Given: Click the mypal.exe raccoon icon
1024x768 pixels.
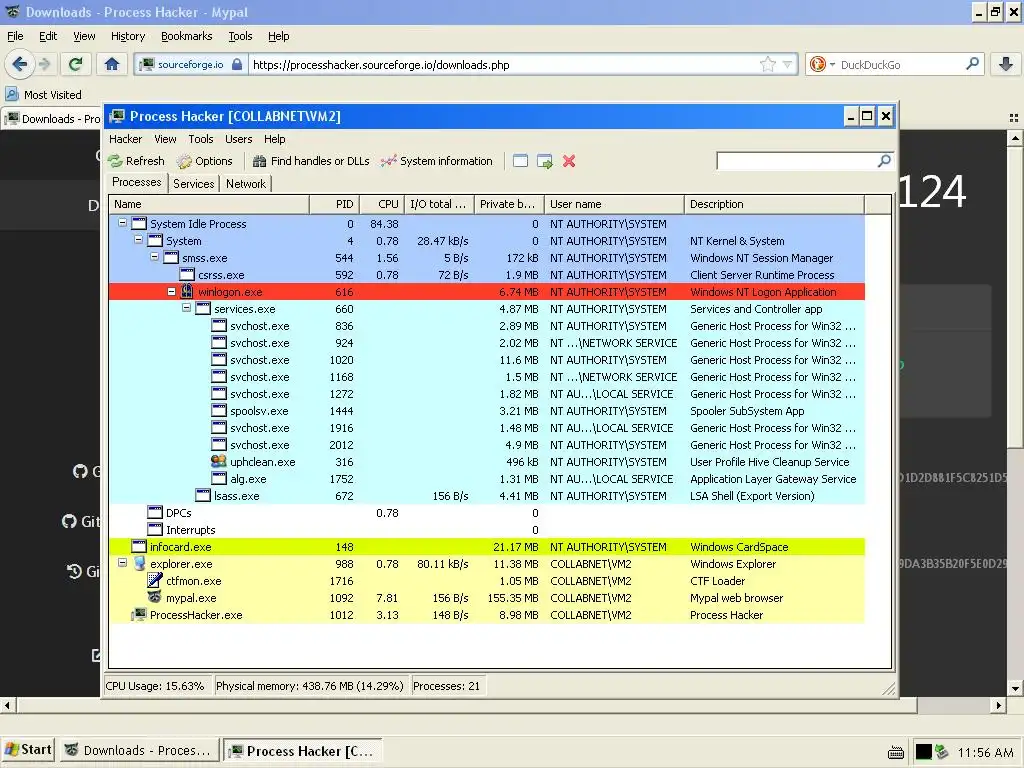Looking at the screenshot, I should tap(155, 597).
